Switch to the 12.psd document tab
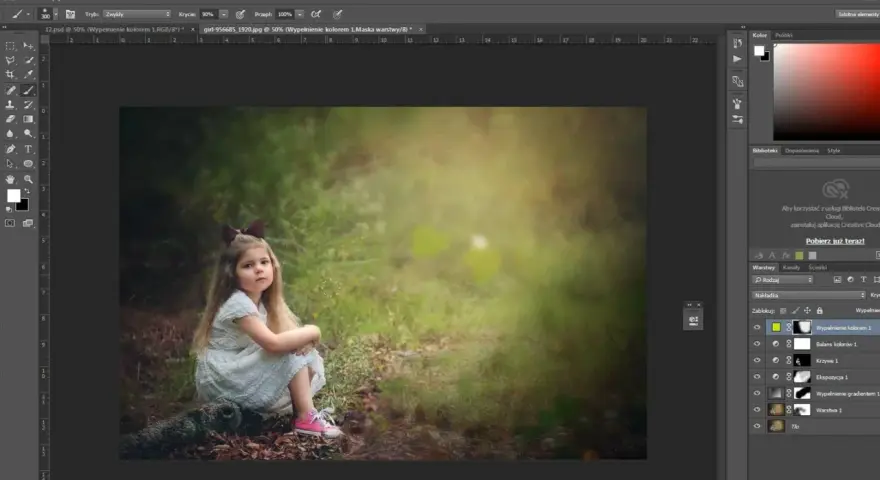 pyautogui.click(x=114, y=29)
